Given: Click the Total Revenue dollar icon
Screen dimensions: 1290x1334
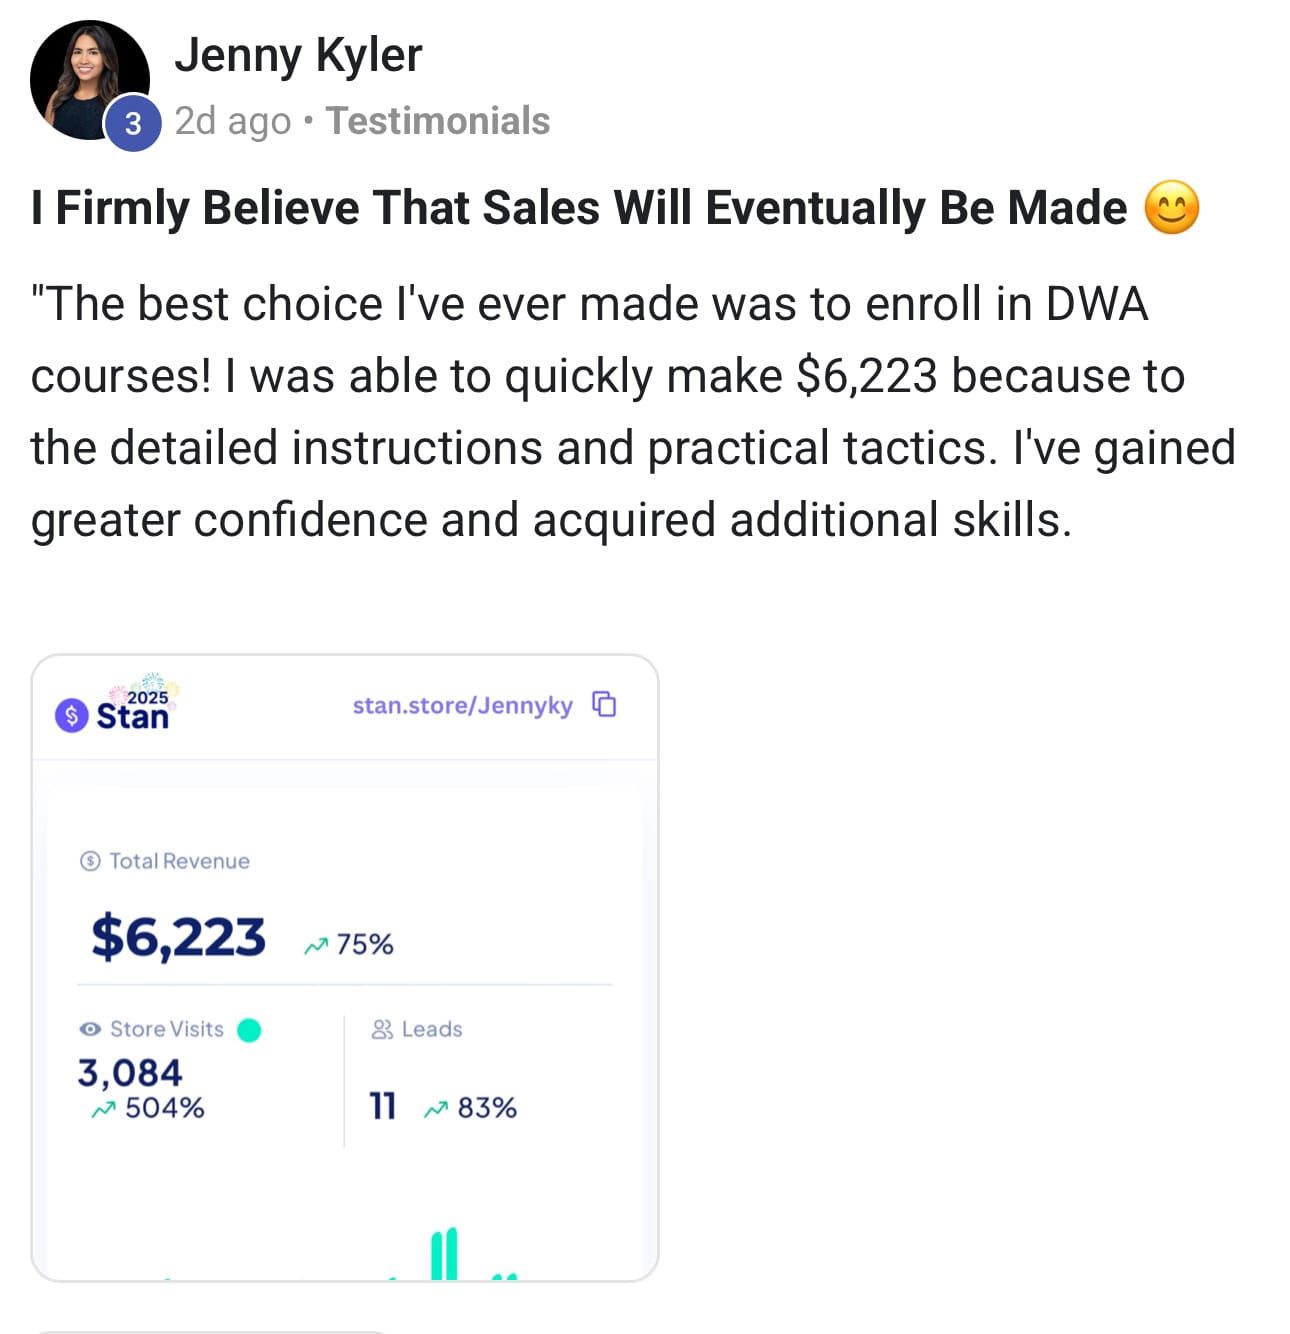Looking at the screenshot, I should [x=90, y=861].
